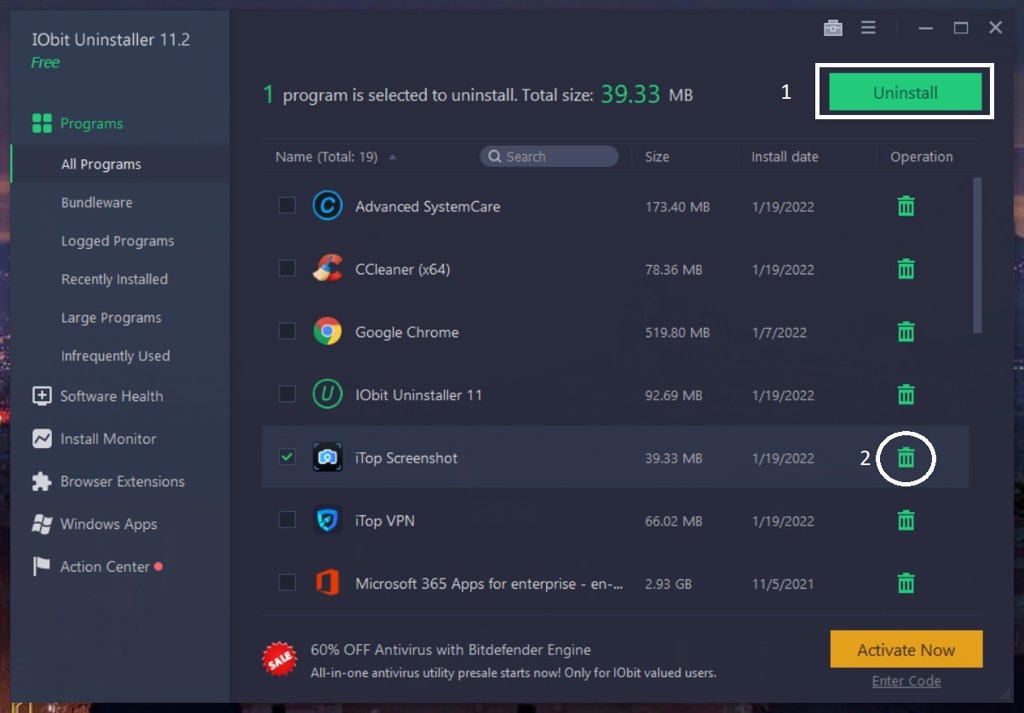Click the 519.80 MB size value
This screenshot has width=1024, height=713.
click(677, 332)
